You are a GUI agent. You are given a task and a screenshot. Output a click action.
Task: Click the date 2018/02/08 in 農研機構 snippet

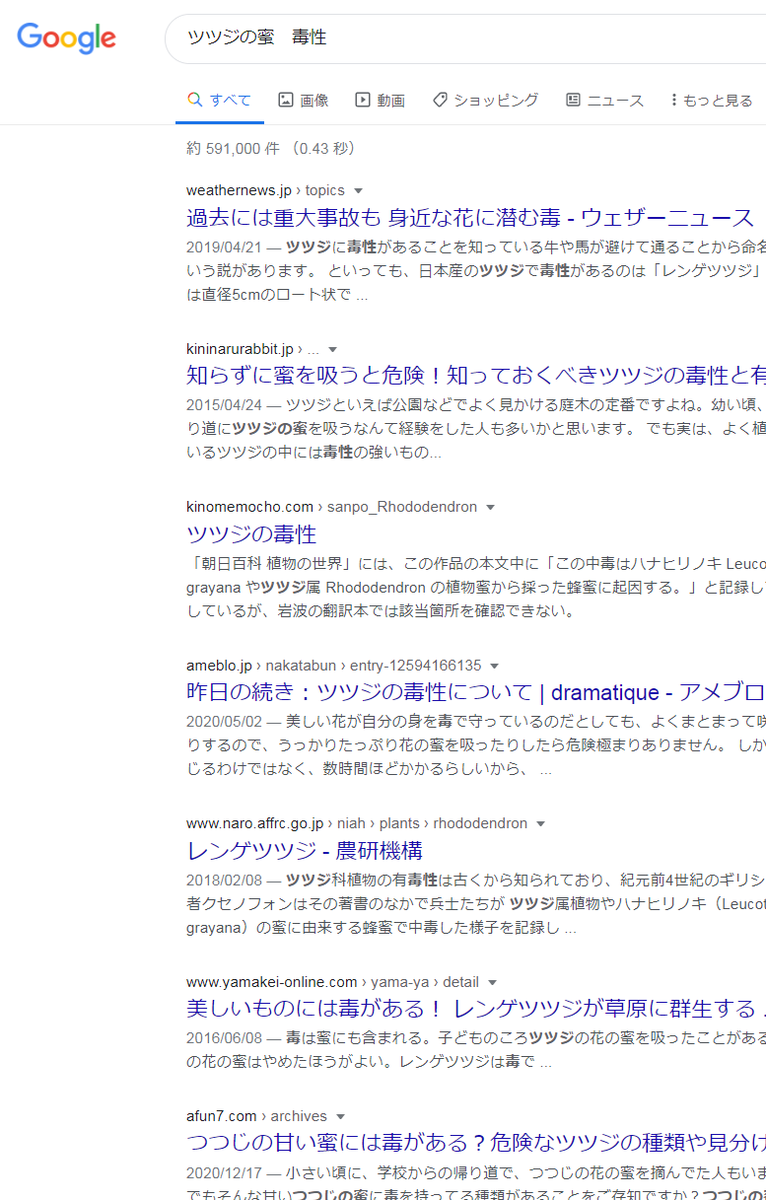pyautogui.click(x=223, y=879)
